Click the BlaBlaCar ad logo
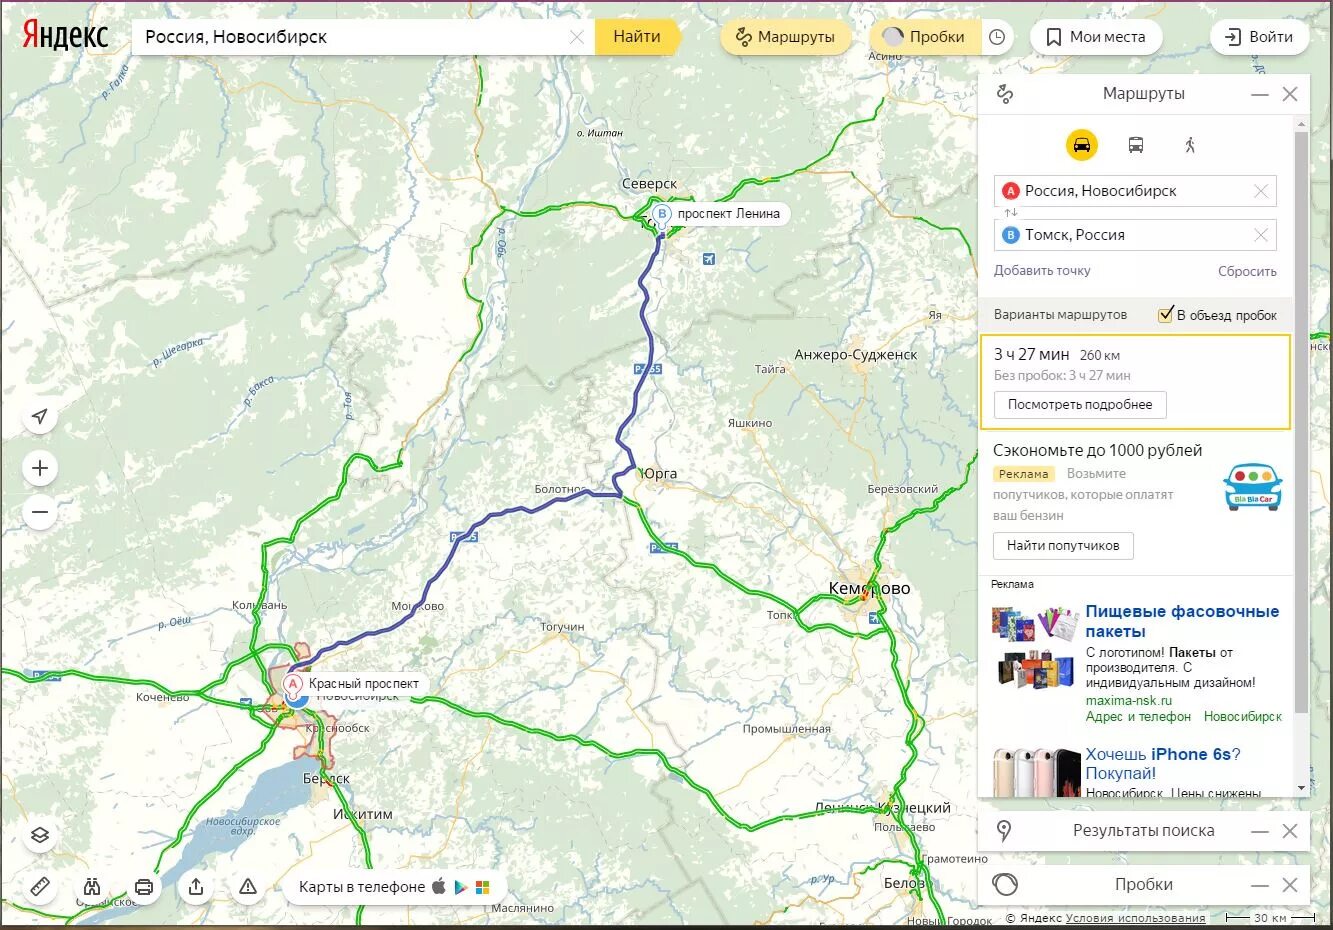This screenshot has height=930, width=1333. [1253, 487]
